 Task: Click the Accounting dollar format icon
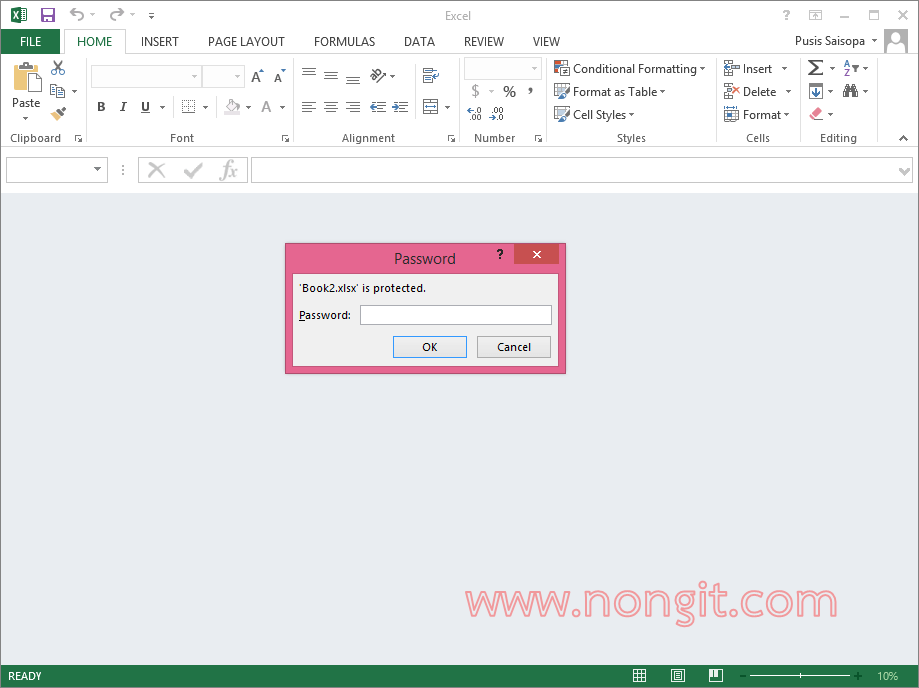coord(475,91)
